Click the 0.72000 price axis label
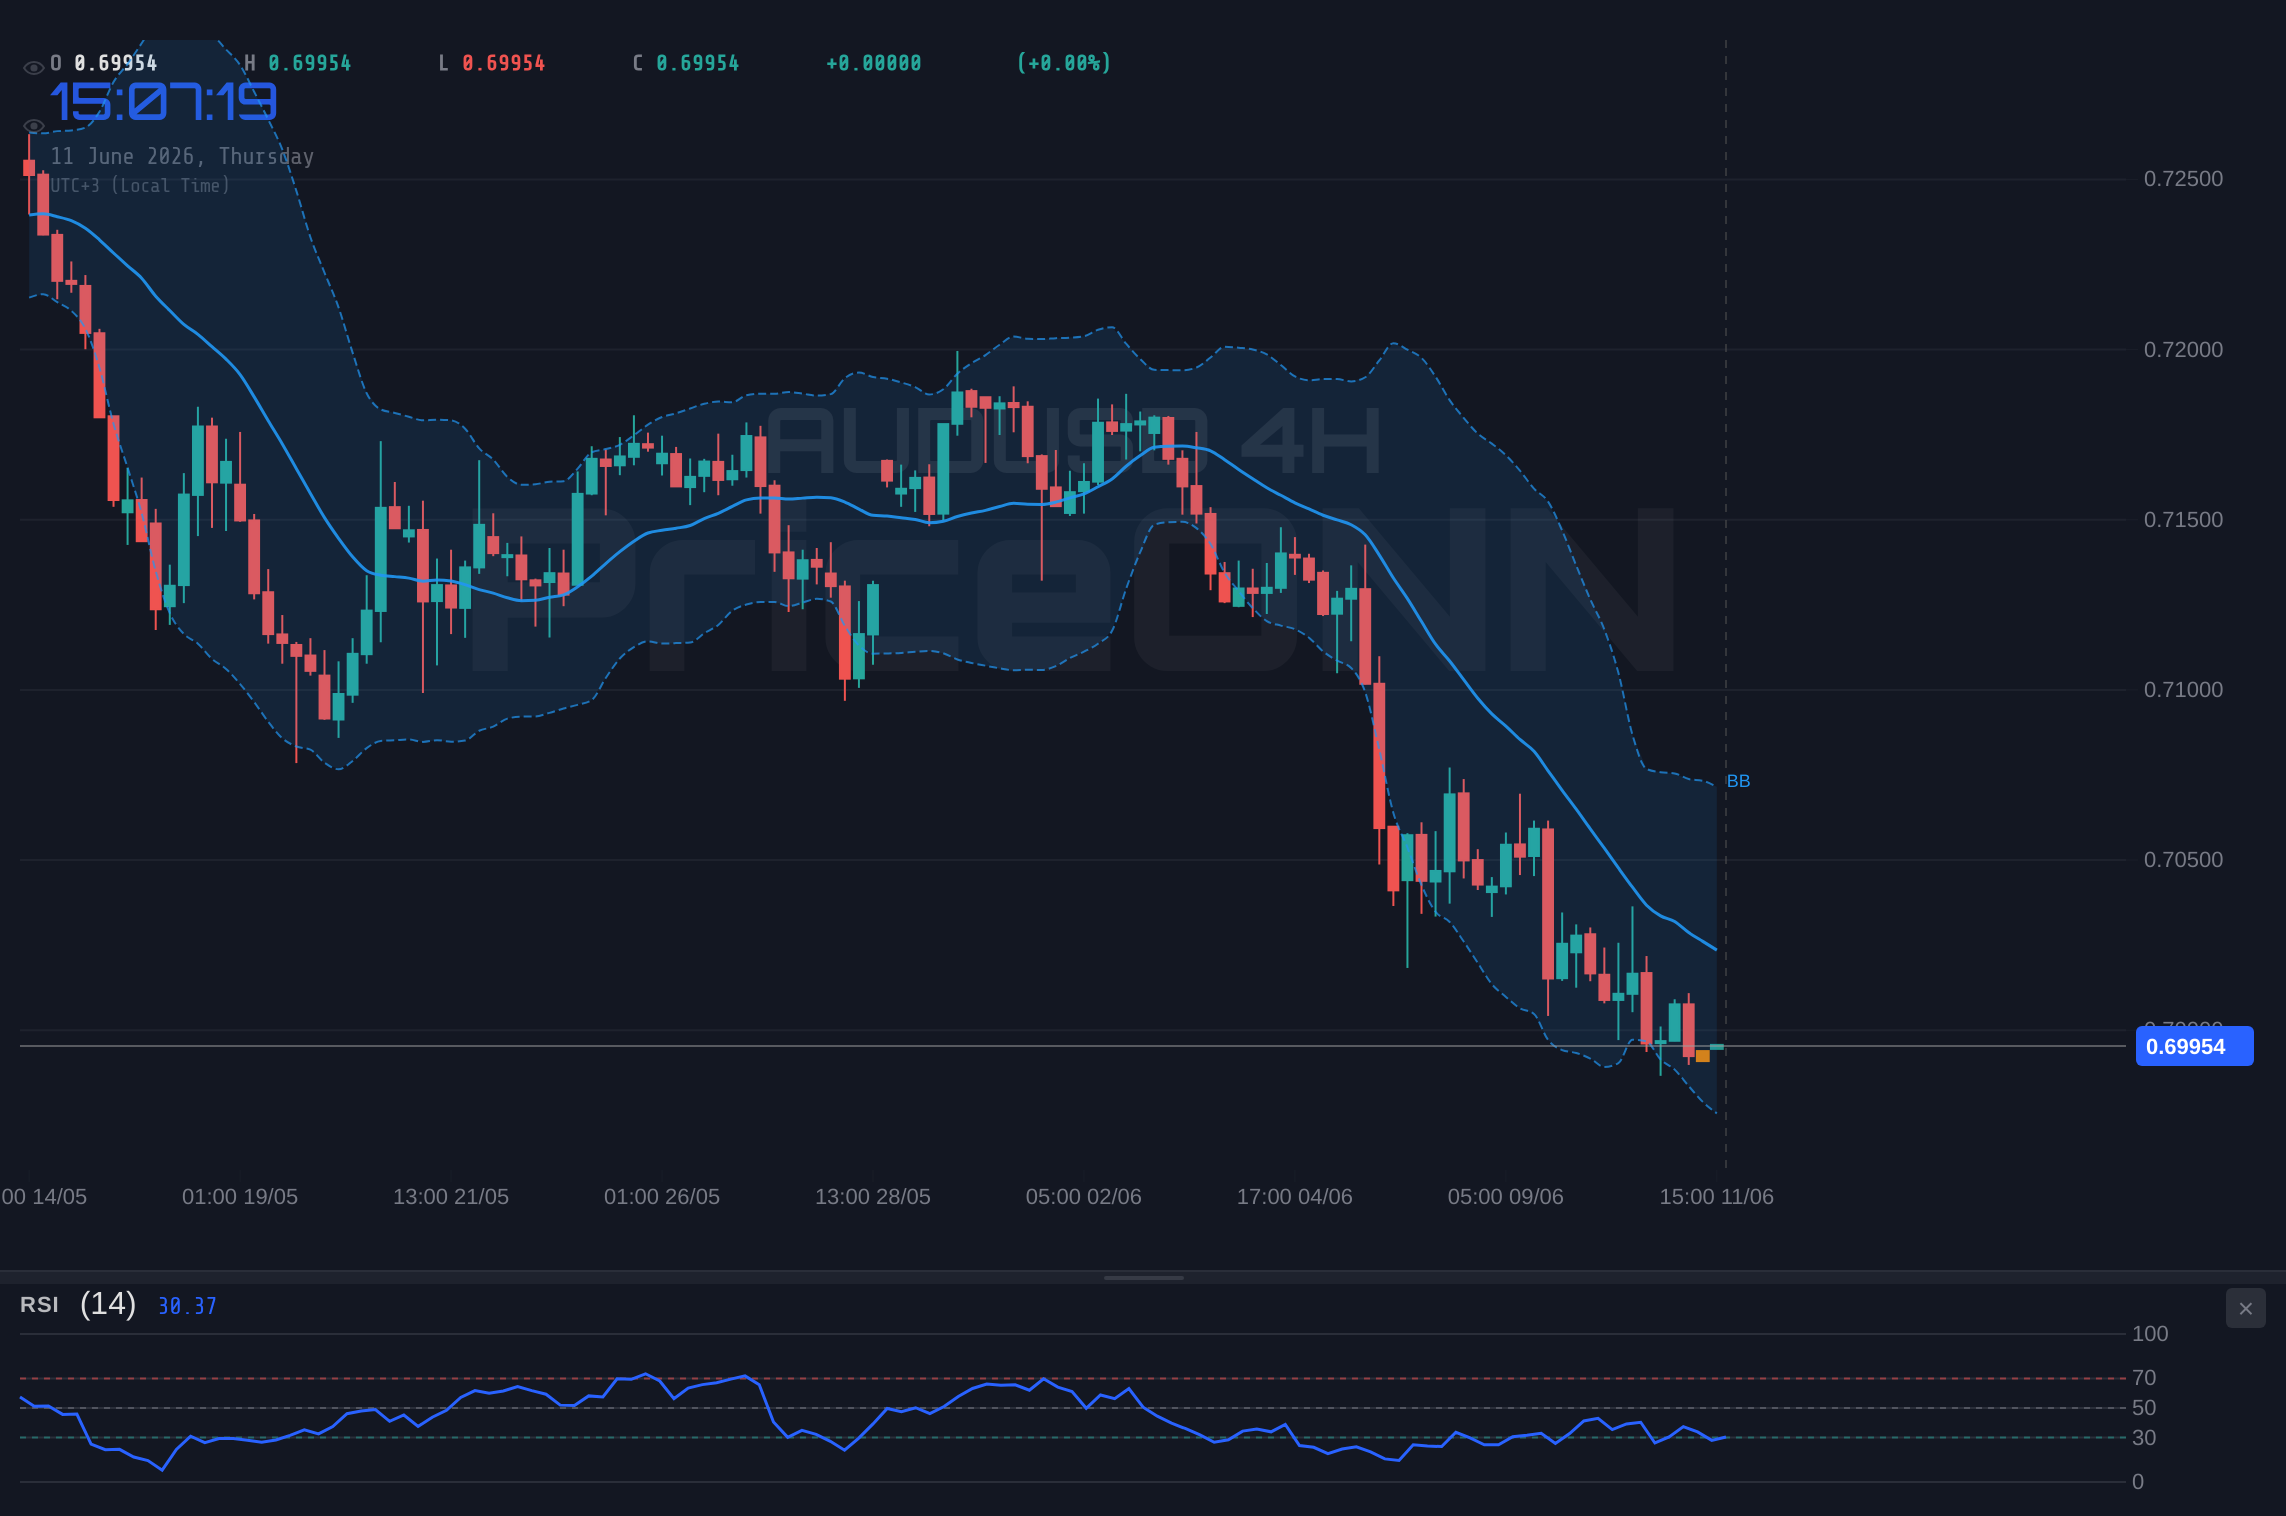Screen dimensions: 2286x1516 tap(2183, 350)
